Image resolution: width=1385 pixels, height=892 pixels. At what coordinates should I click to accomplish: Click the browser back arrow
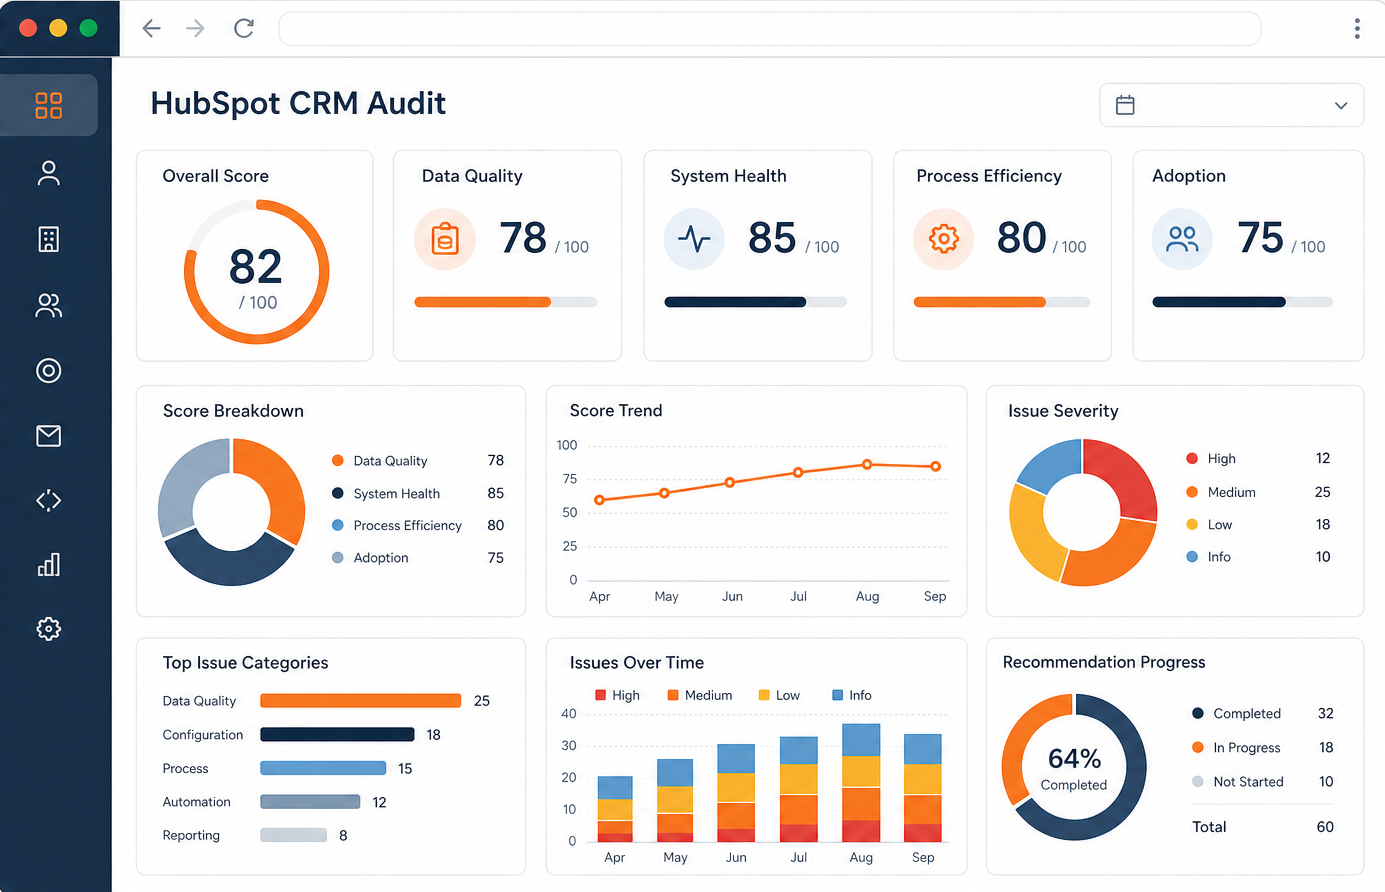151,28
